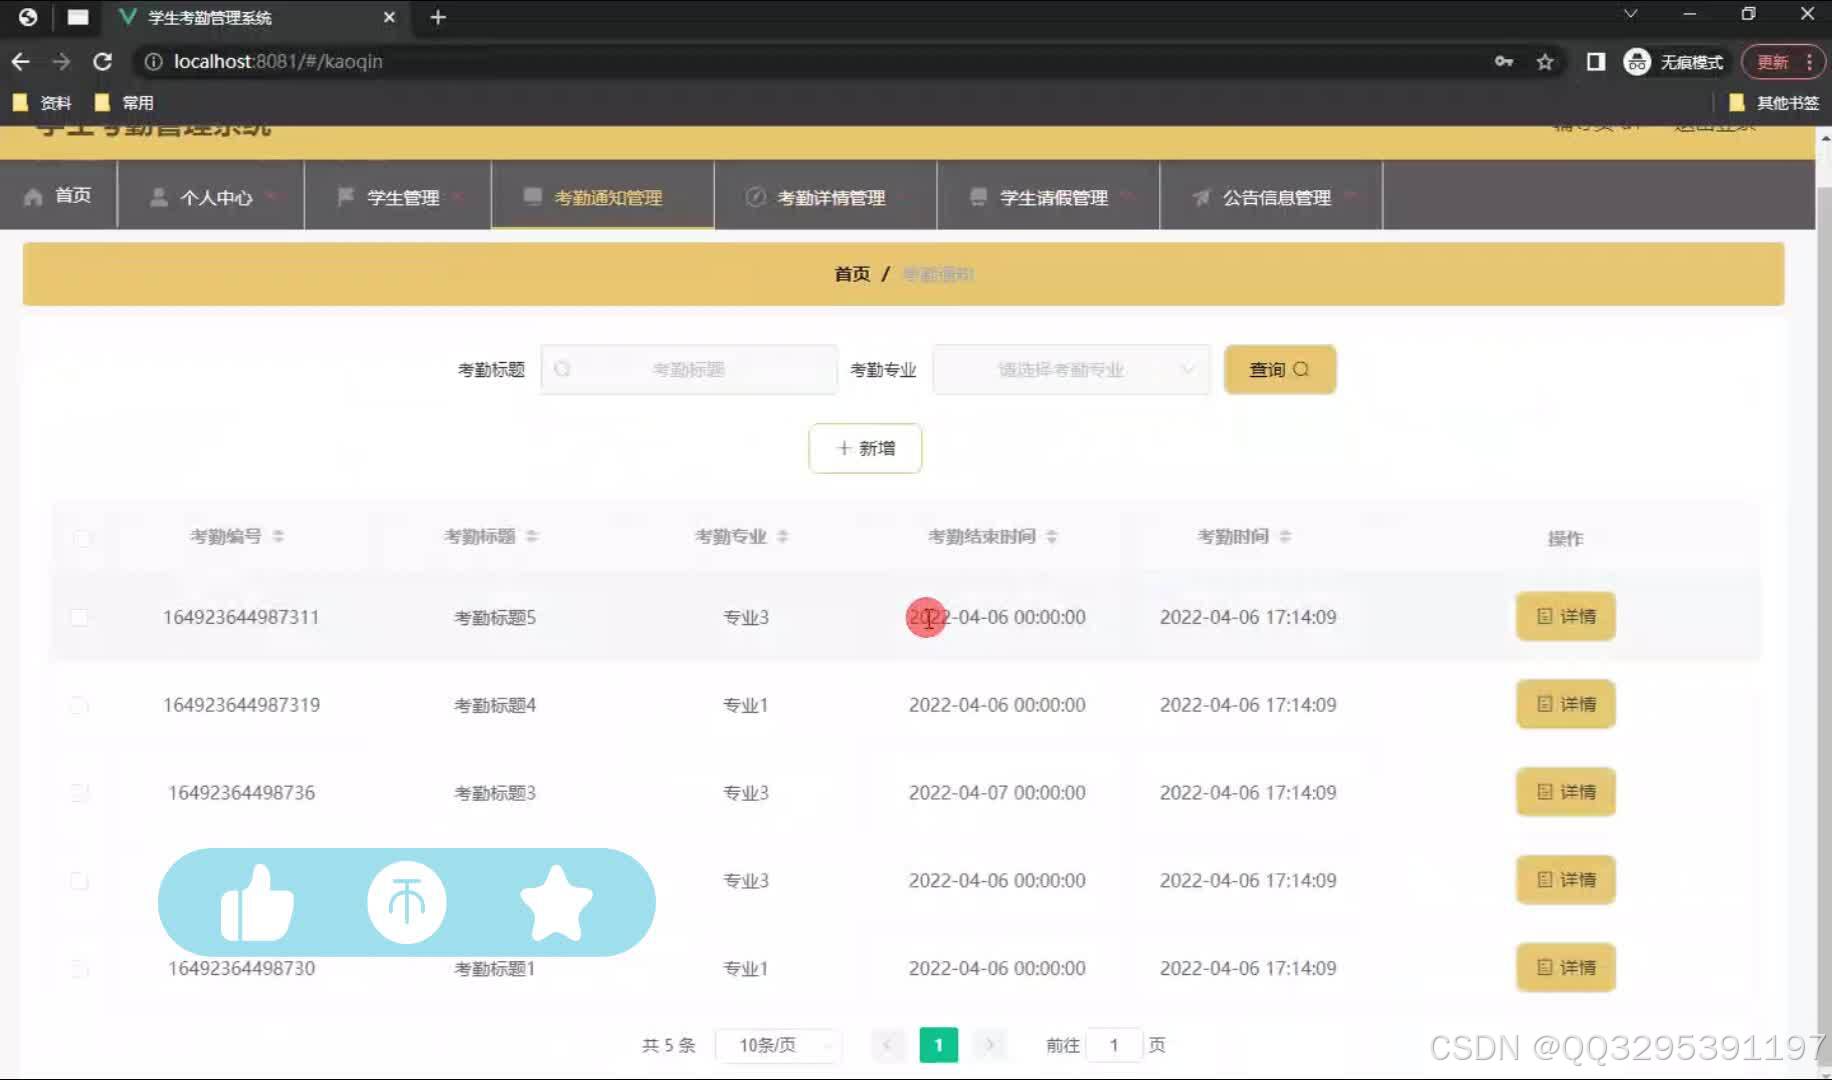Image resolution: width=1832 pixels, height=1080 pixels.
Task: Open 详情 for 考勤标题4 row
Action: [x=1566, y=704]
